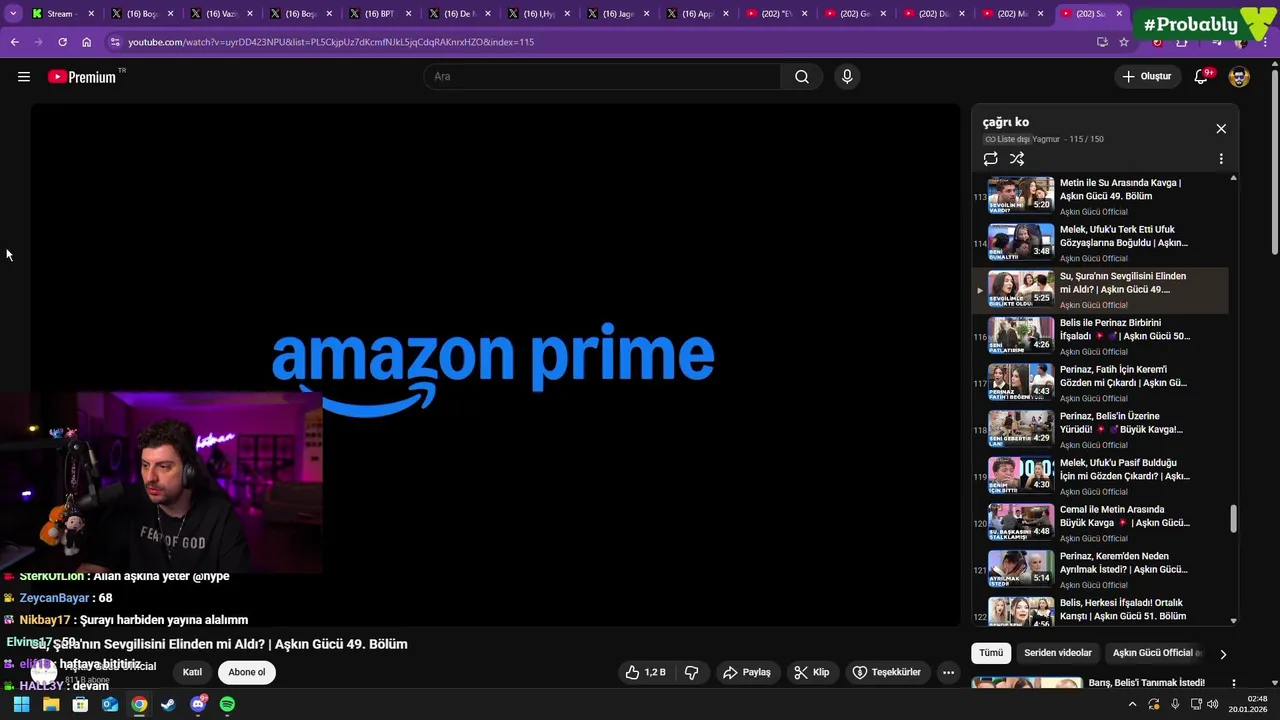Dislike the video
This screenshot has height=720, width=1280.
point(691,672)
